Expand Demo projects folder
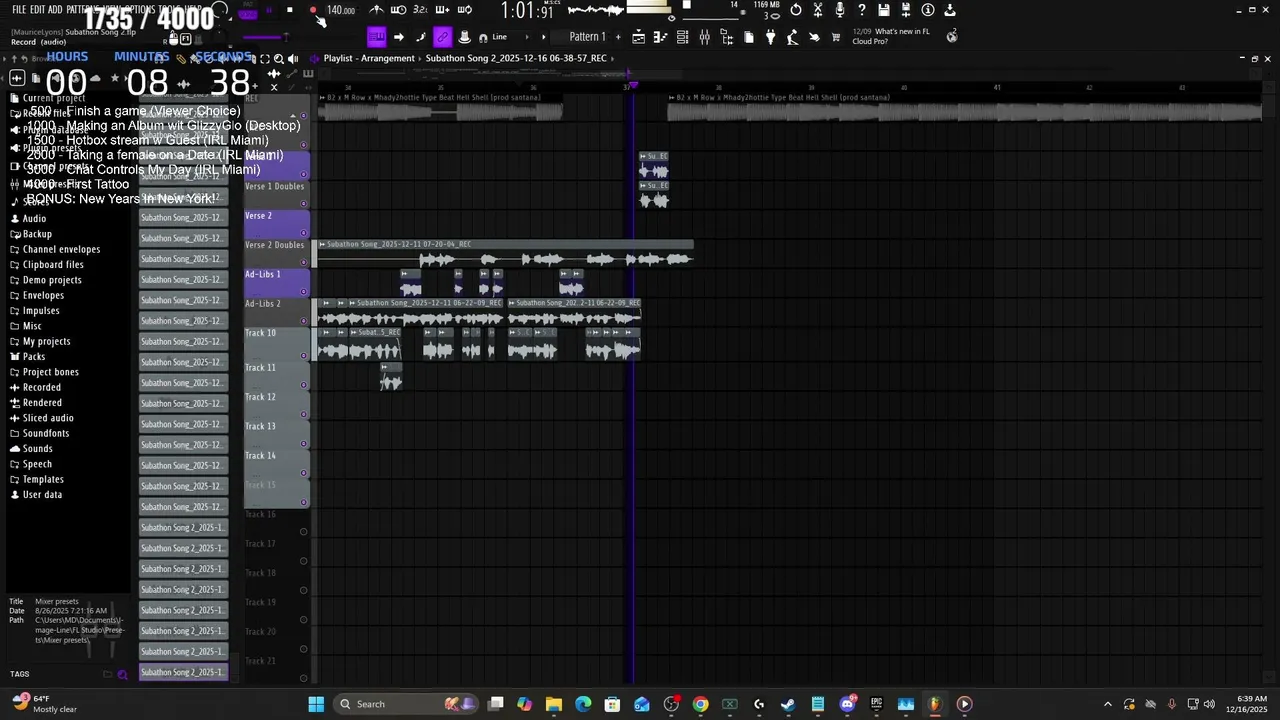The width and height of the screenshot is (1280, 720). click(52, 280)
